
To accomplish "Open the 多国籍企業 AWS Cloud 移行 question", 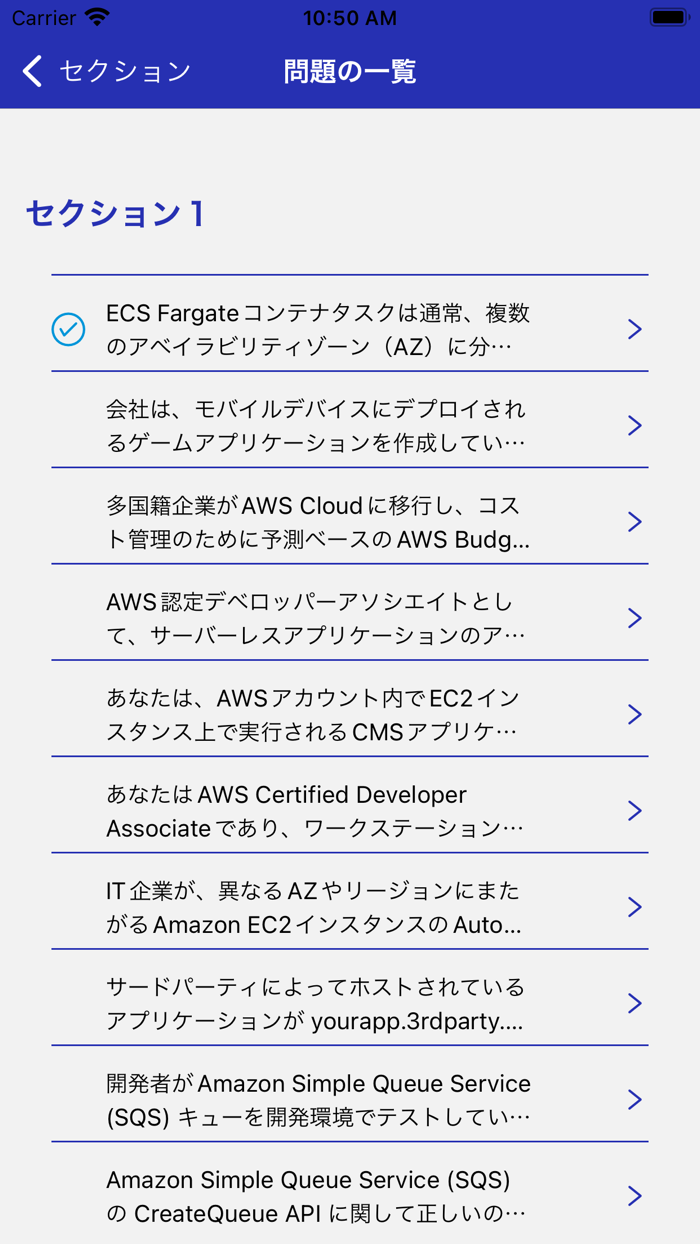I will (x=350, y=521).
